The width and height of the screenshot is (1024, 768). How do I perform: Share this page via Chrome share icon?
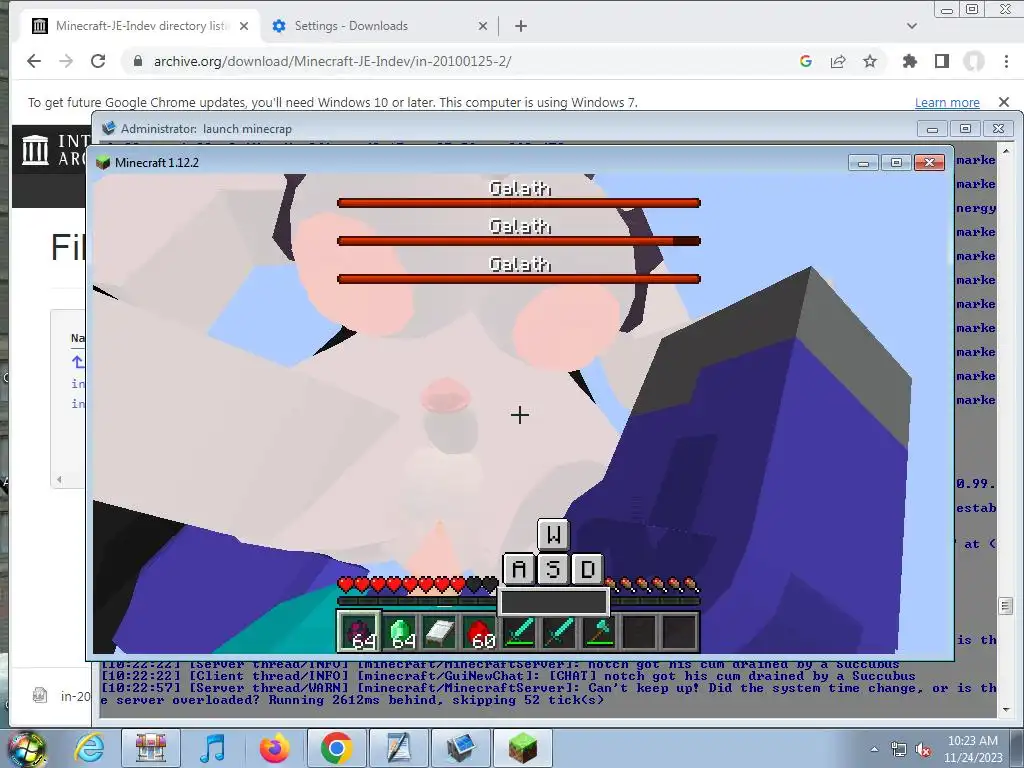pos(838,61)
